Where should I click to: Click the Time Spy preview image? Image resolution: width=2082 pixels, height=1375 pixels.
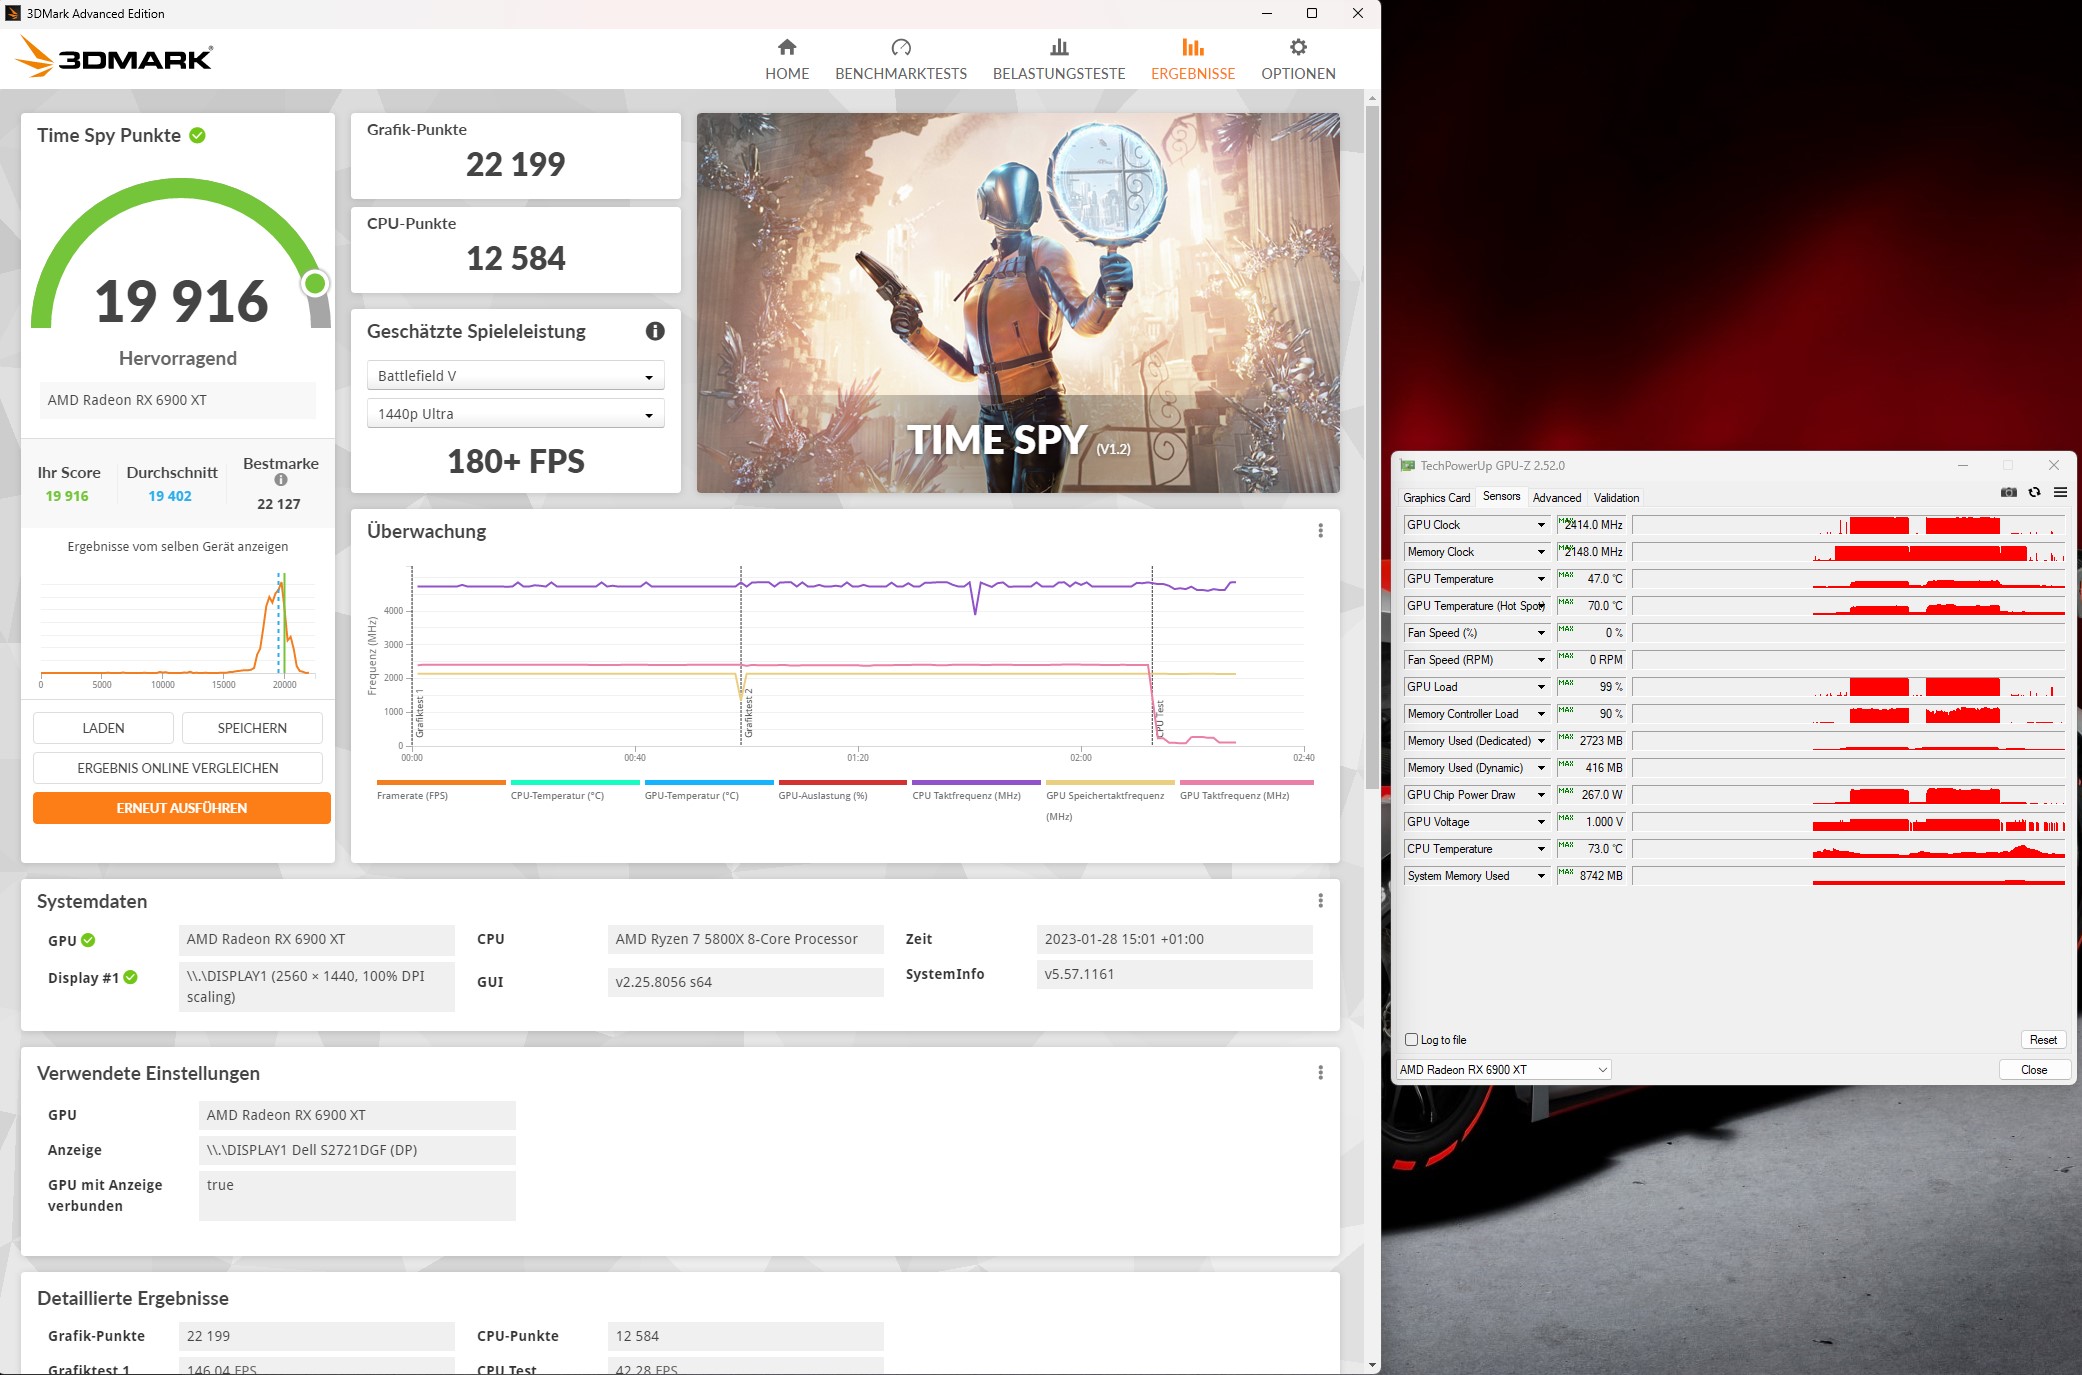[x=1018, y=302]
